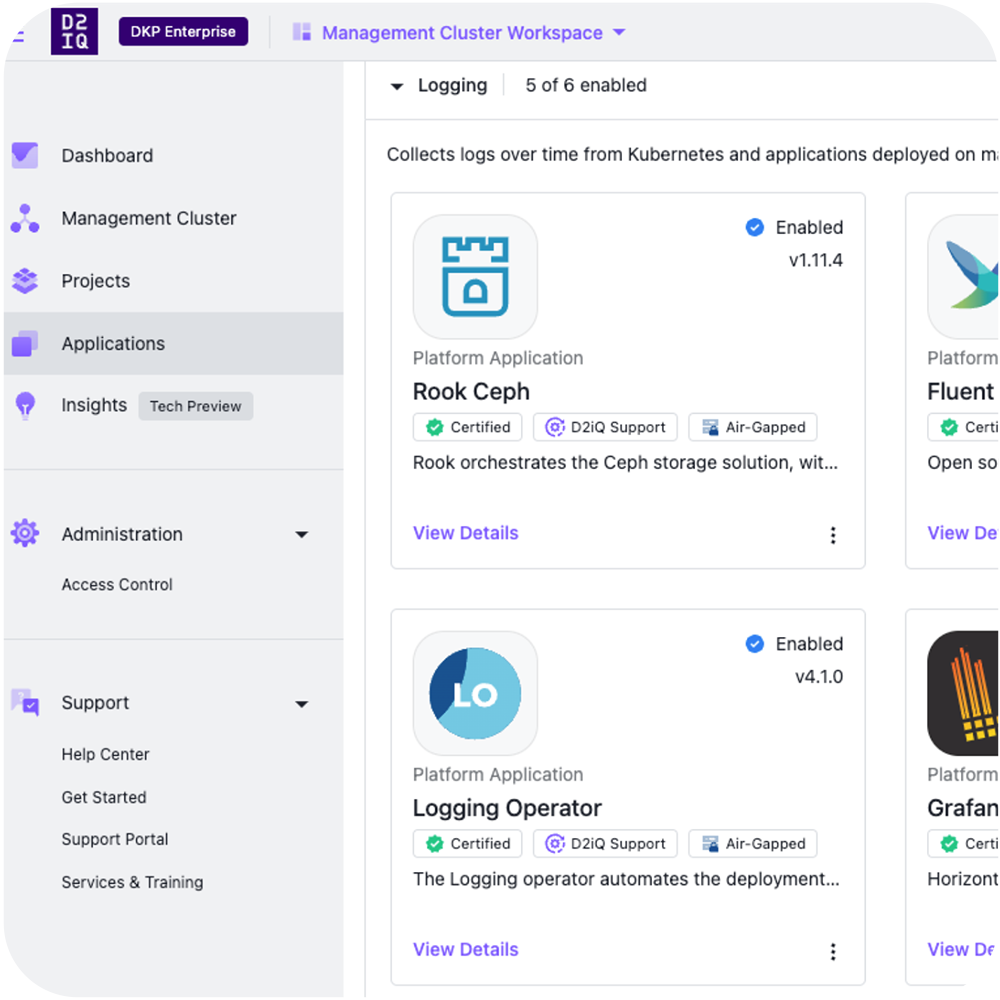Open the hamburger menu icon
The width and height of the screenshot is (1000, 1000).
click(x=14, y=31)
